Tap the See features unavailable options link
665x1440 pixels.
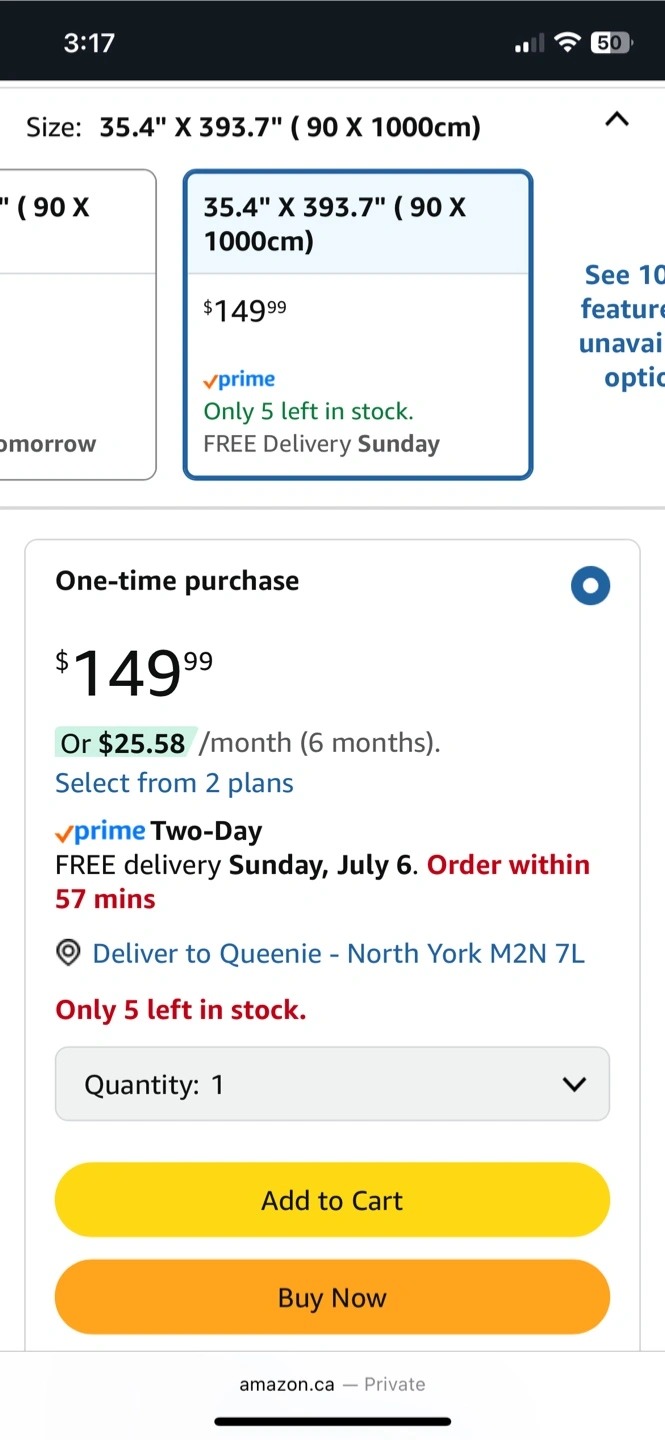point(623,325)
